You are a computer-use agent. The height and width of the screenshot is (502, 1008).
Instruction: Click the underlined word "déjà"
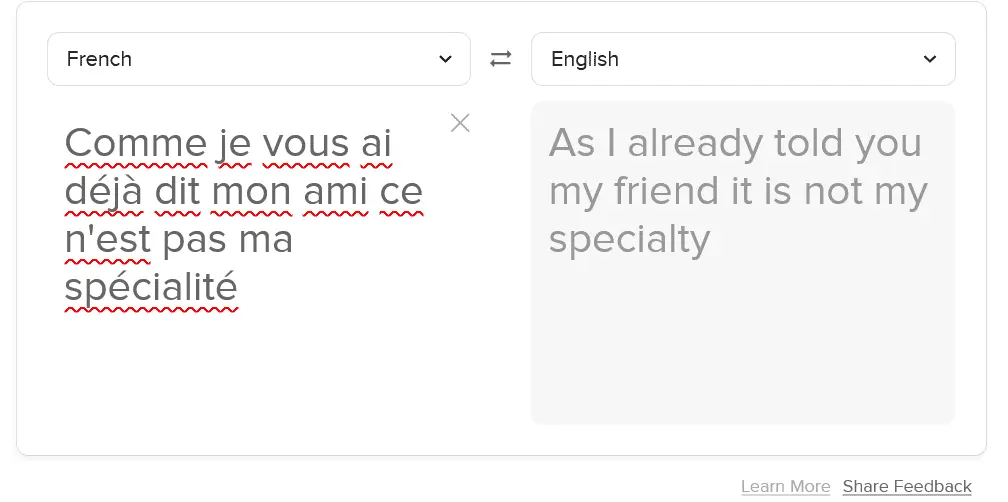(104, 191)
